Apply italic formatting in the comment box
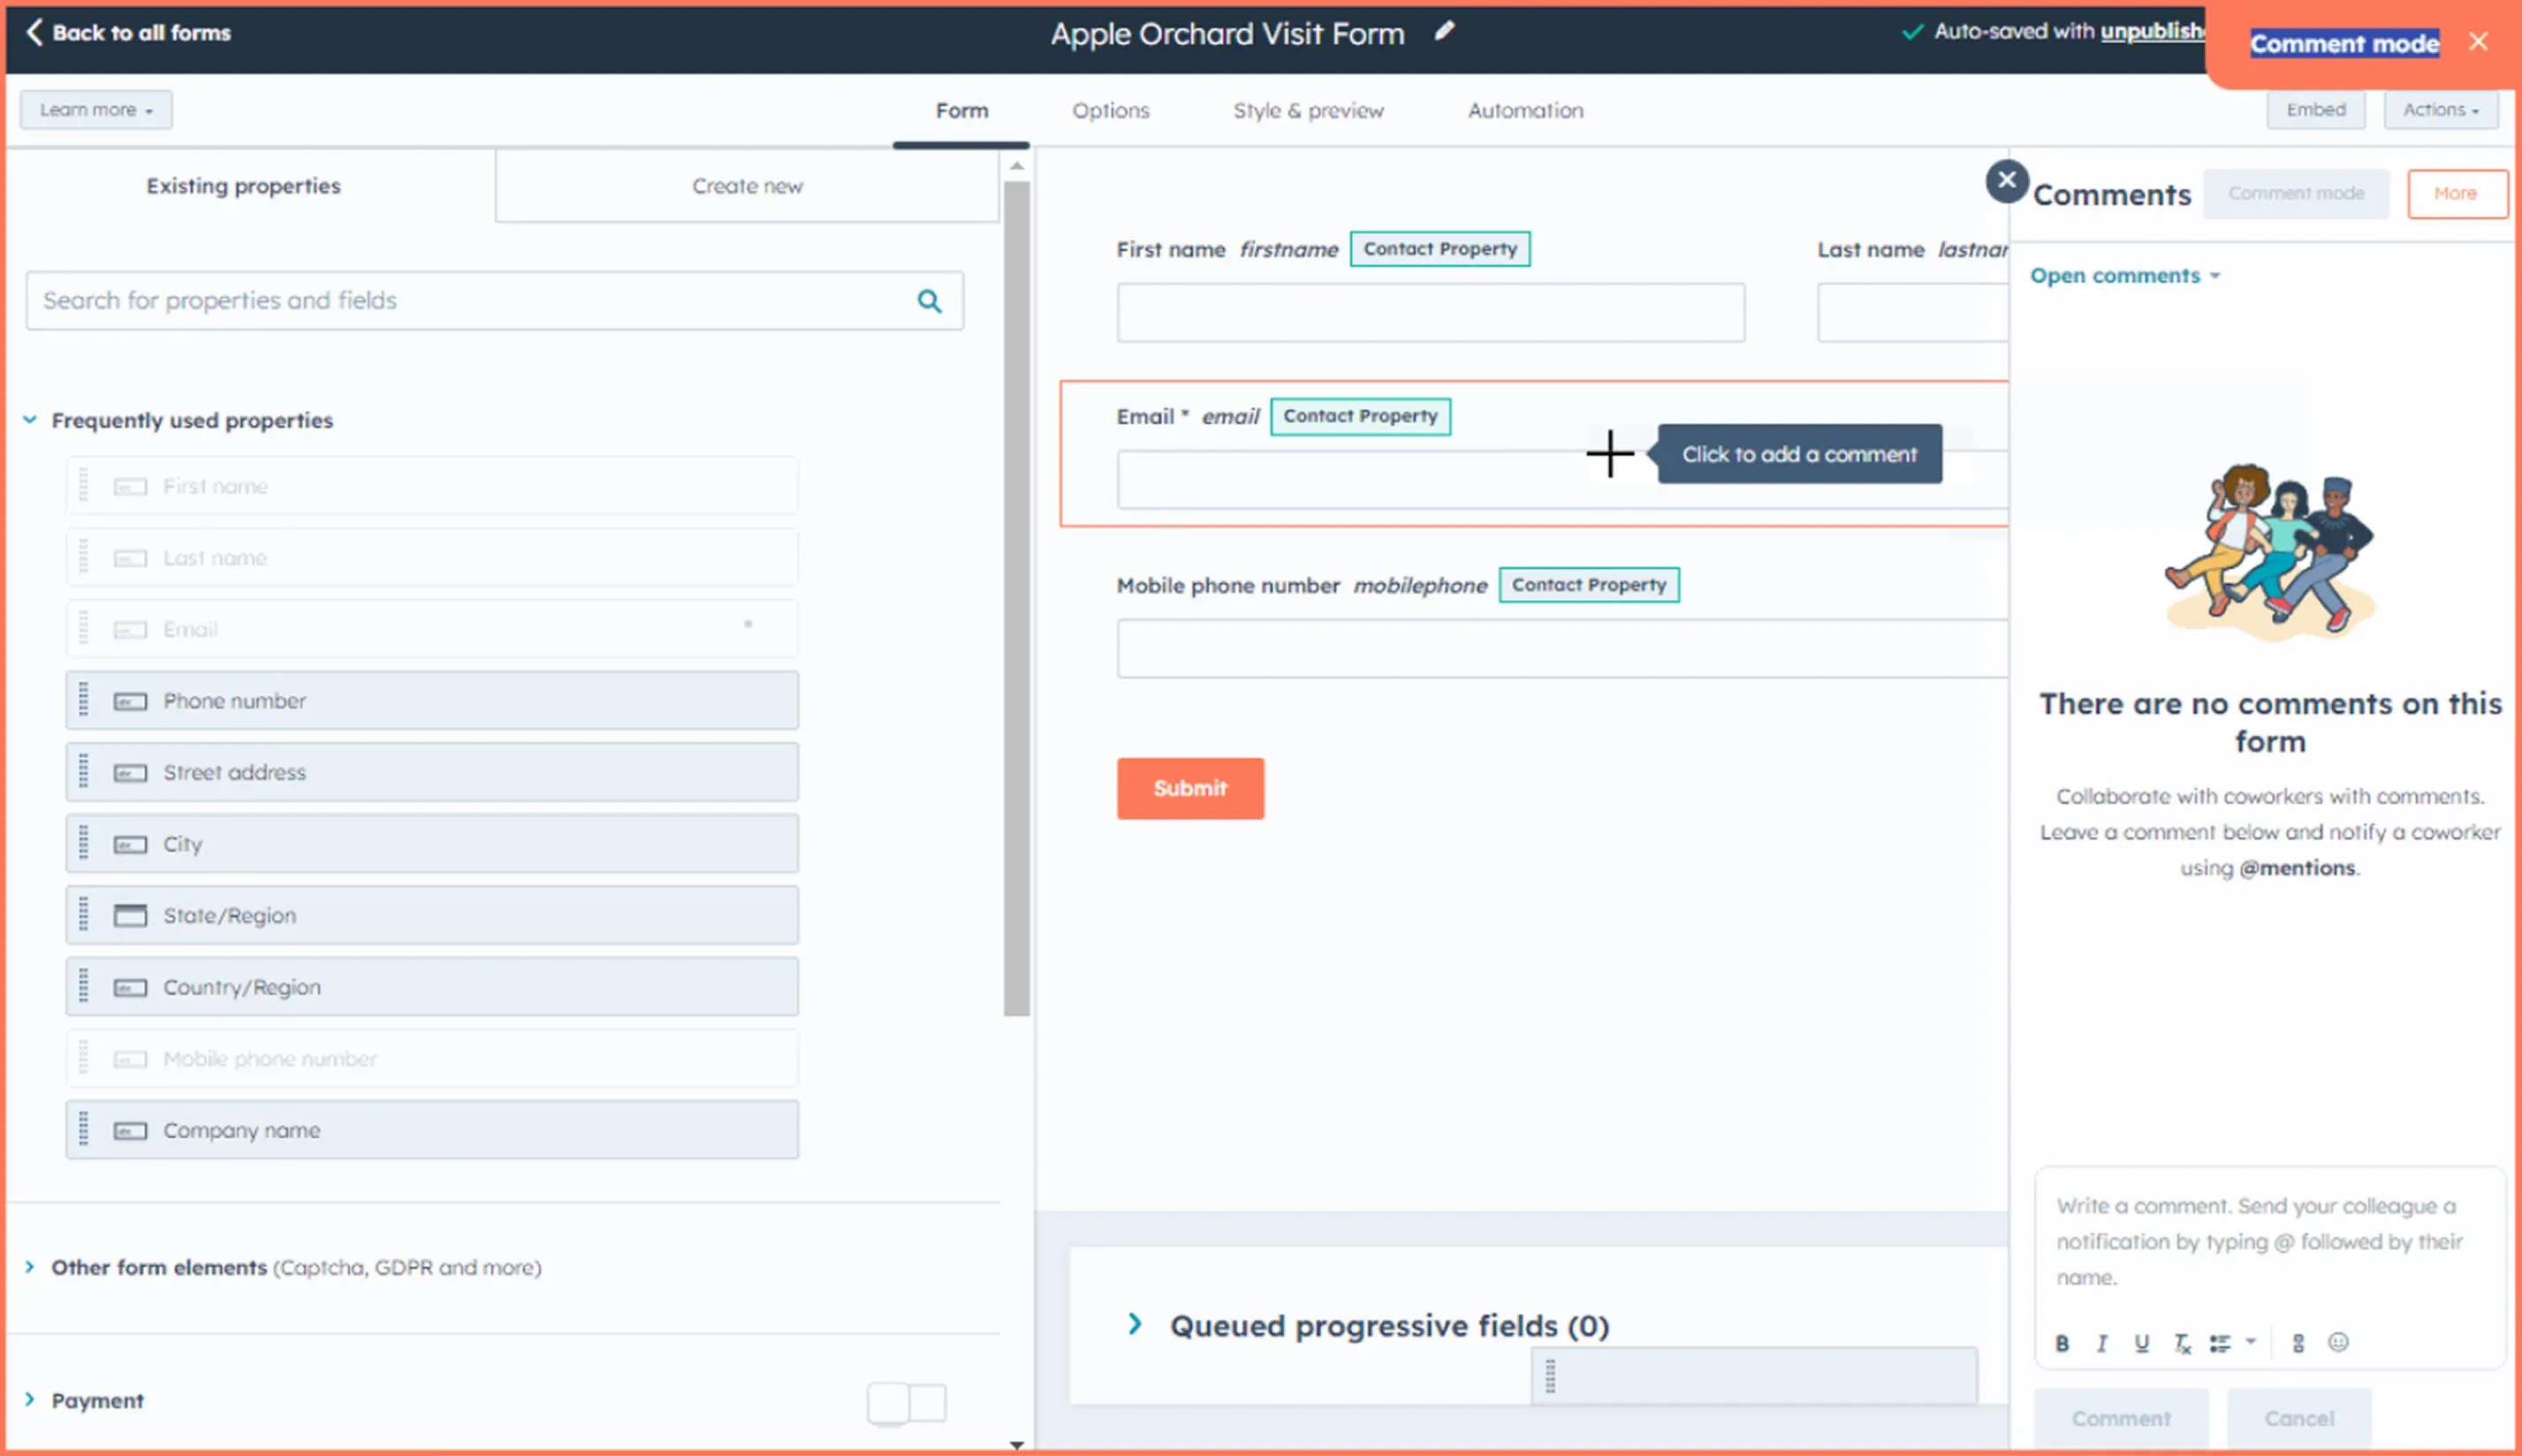The height and width of the screenshot is (1456, 2522). pos(2102,1343)
